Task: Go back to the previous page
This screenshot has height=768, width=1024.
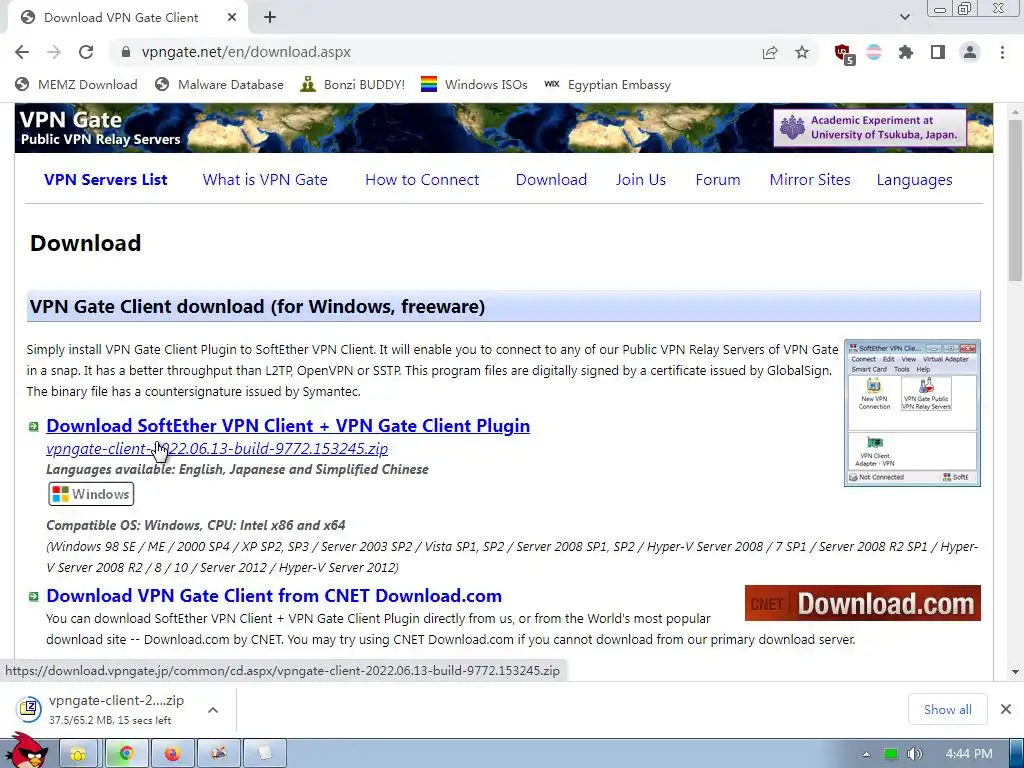Action: pos(22,52)
